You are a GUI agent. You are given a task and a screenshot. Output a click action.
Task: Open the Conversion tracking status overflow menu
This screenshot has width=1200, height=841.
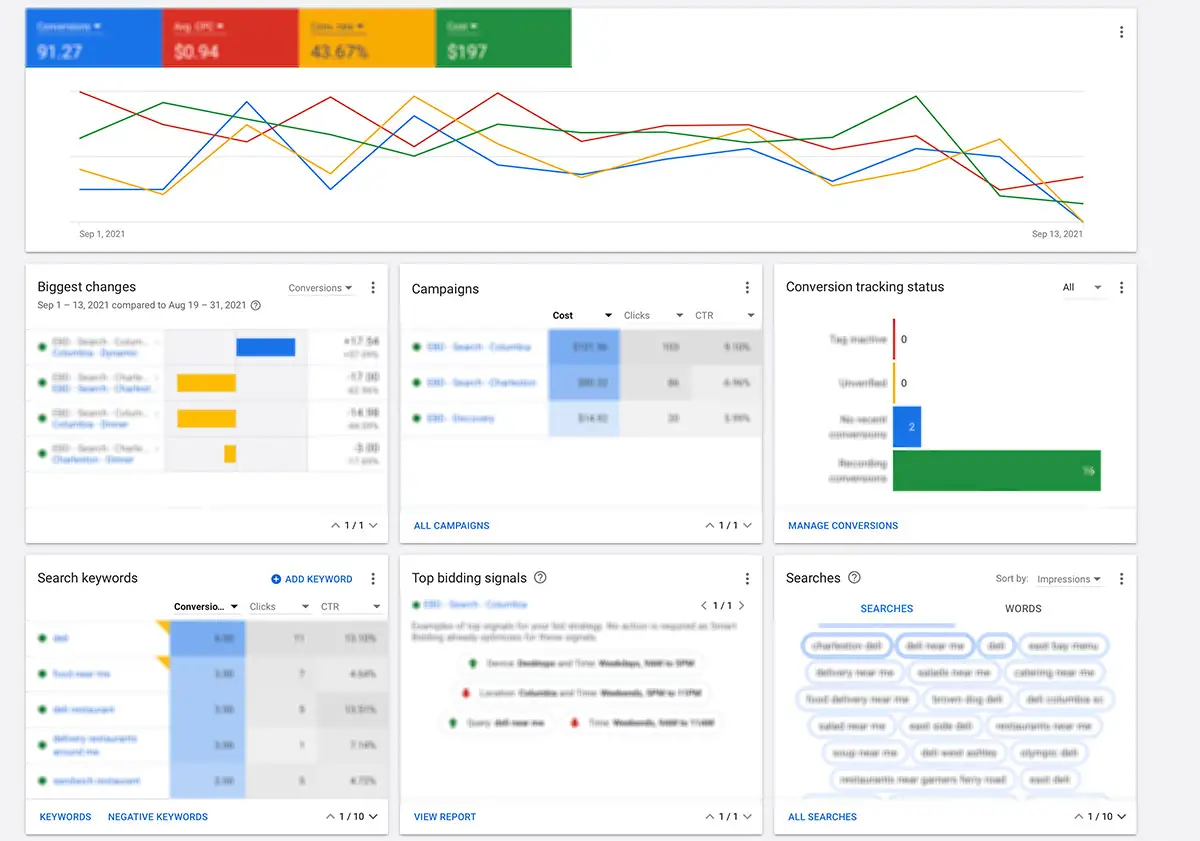pos(1121,287)
